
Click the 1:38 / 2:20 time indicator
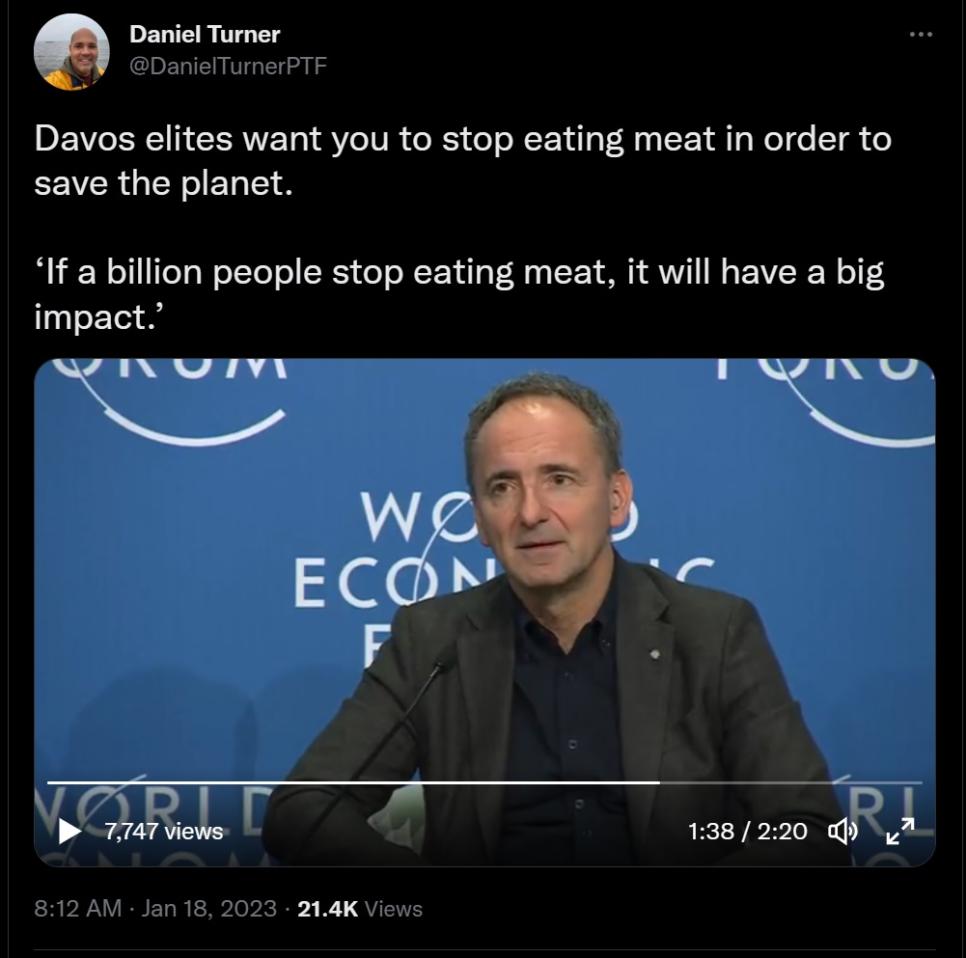pyautogui.click(x=747, y=831)
